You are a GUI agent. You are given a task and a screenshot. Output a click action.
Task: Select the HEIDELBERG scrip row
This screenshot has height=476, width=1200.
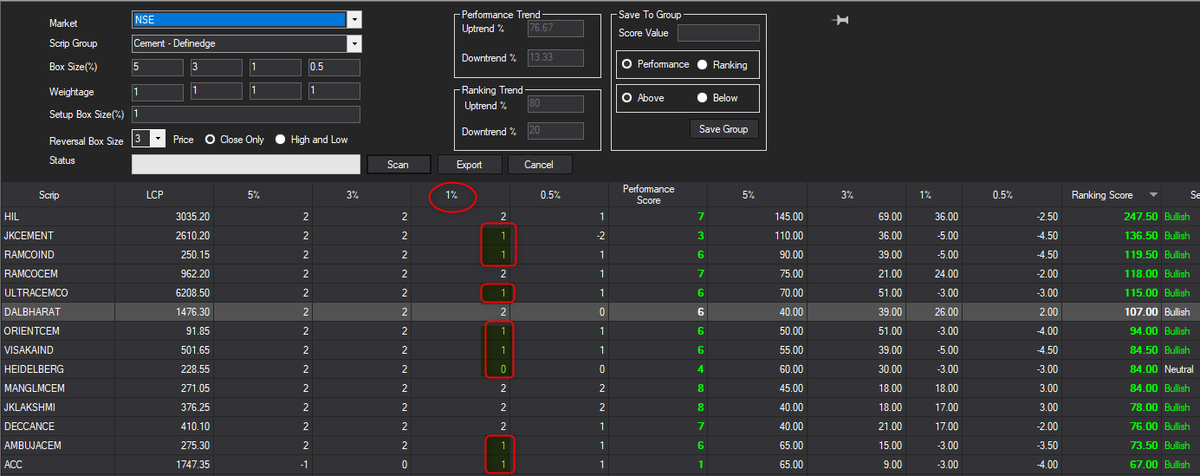[600, 369]
